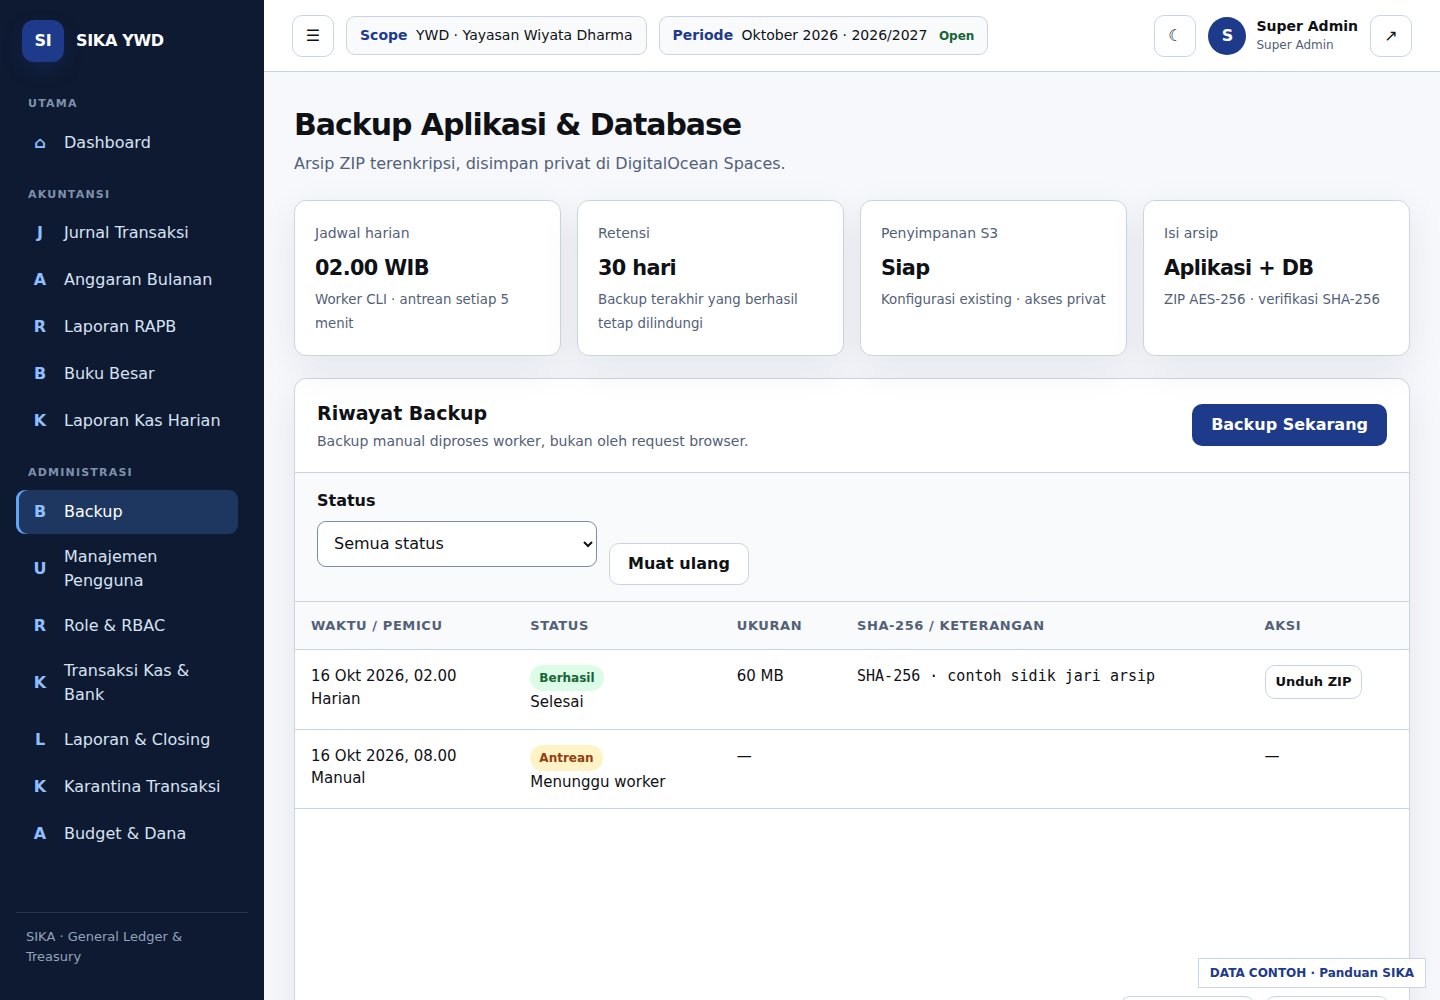Click the SHA-256 contoh sidik jari text
Image resolution: width=1440 pixels, height=1000 pixels.
pyautogui.click(x=1006, y=676)
